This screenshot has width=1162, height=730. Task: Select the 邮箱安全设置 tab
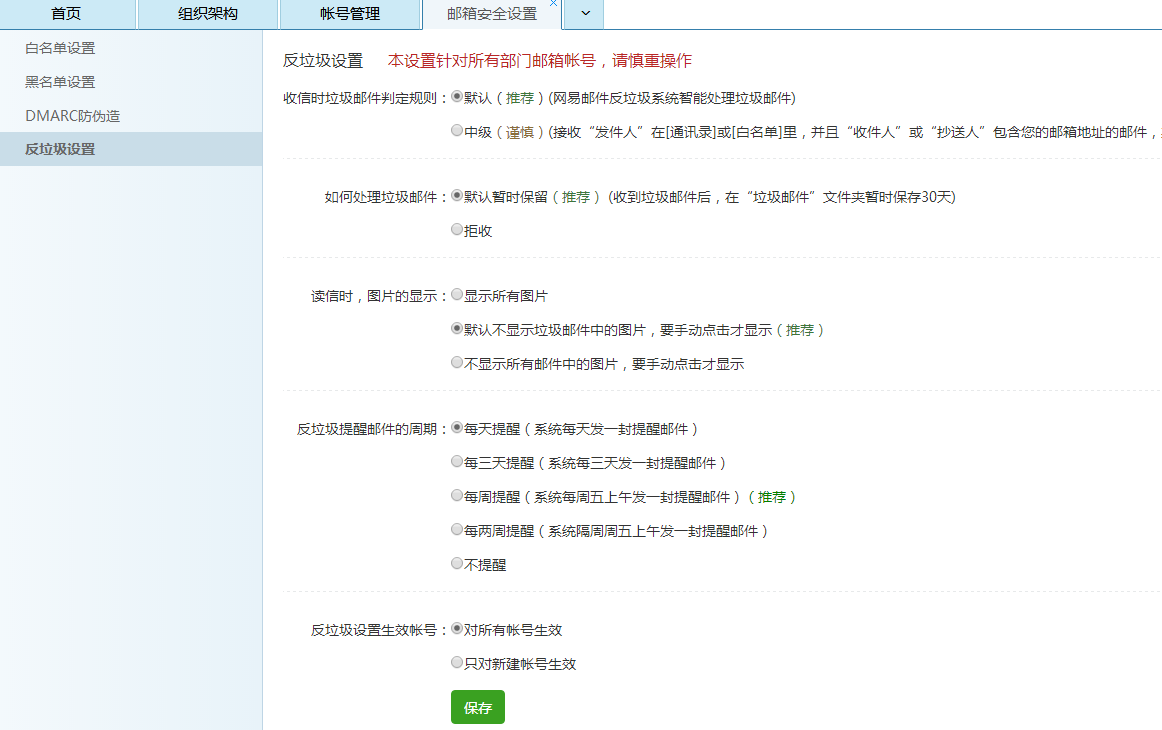pos(489,15)
